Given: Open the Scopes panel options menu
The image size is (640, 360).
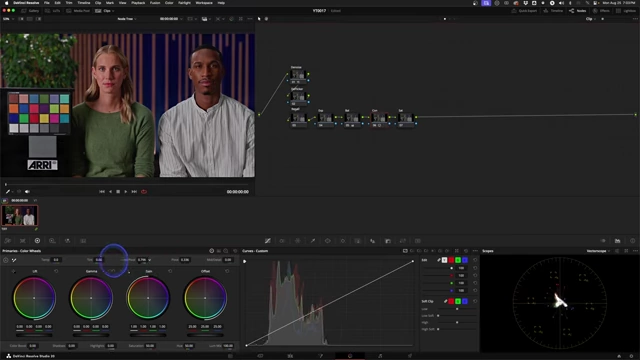Looking at the screenshot, I should (x=635, y=251).
